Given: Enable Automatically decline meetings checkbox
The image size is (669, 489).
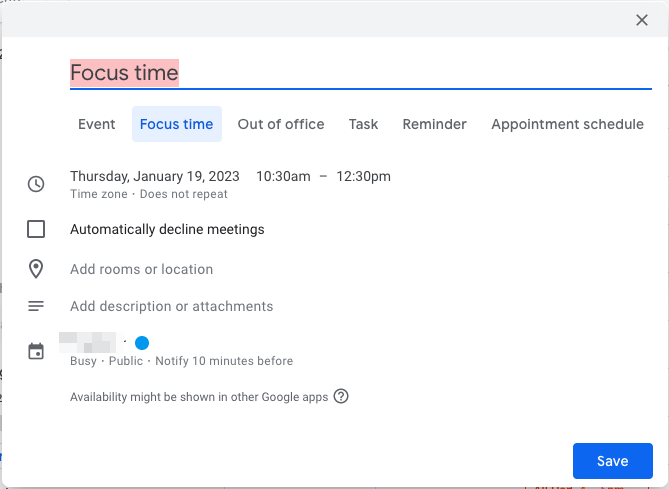Looking at the screenshot, I should click(x=36, y=229).
